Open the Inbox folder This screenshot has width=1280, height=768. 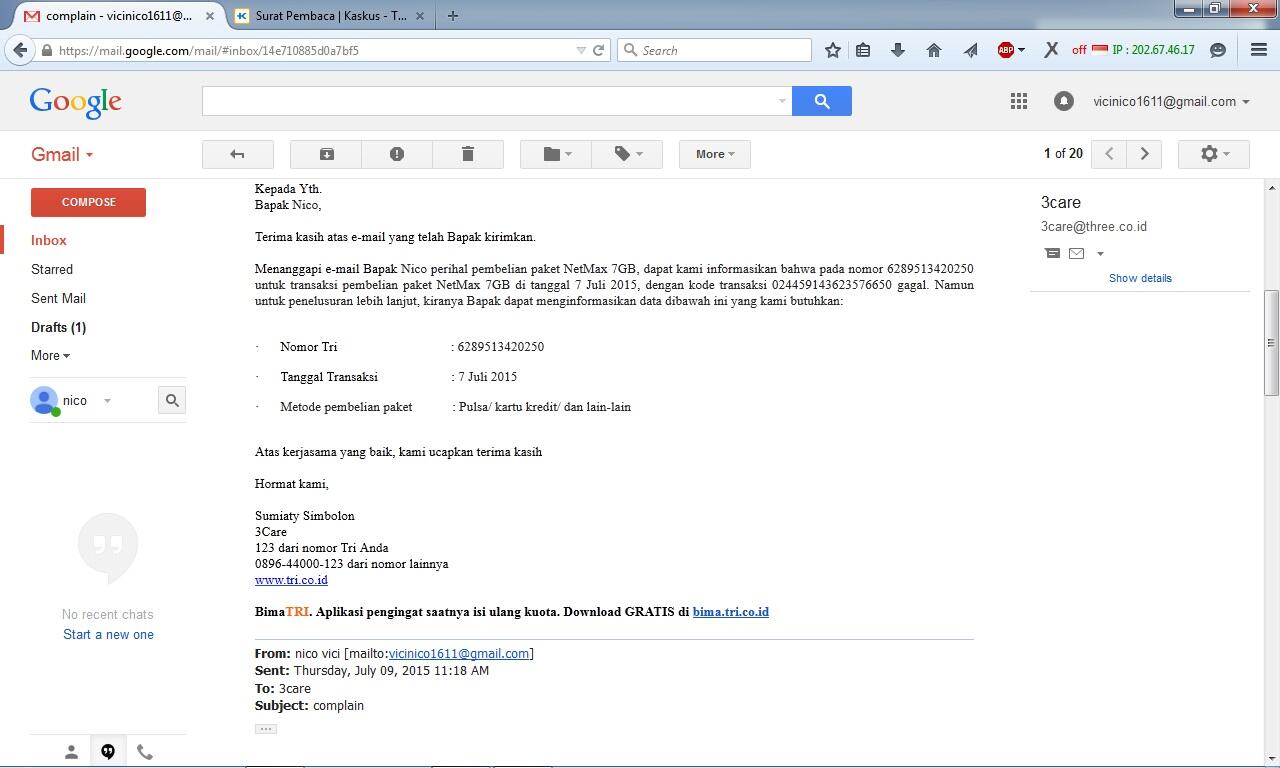49,240
